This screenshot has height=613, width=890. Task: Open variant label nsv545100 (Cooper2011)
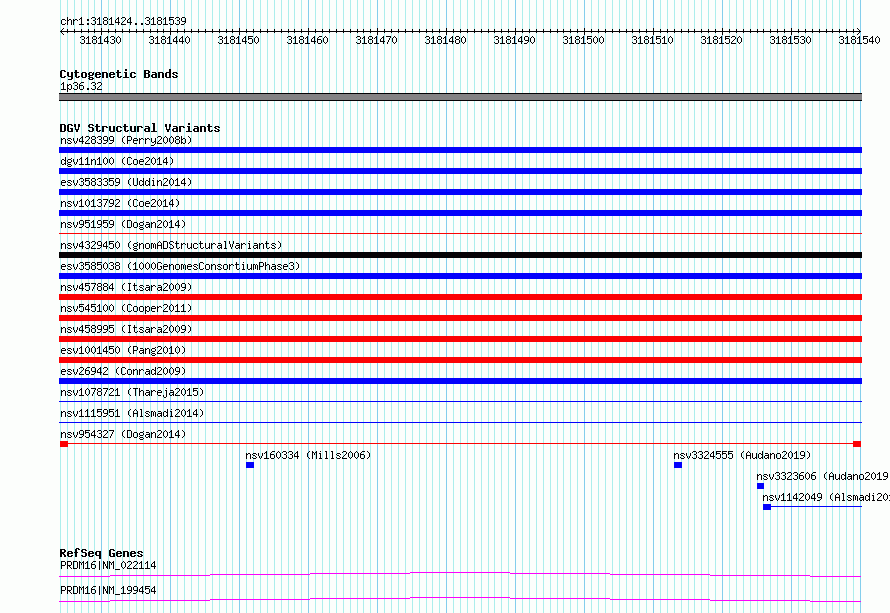click(126, 308)
